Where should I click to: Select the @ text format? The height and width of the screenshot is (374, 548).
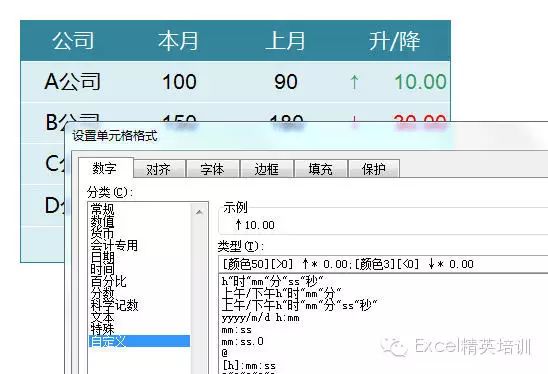click(225, 353)
